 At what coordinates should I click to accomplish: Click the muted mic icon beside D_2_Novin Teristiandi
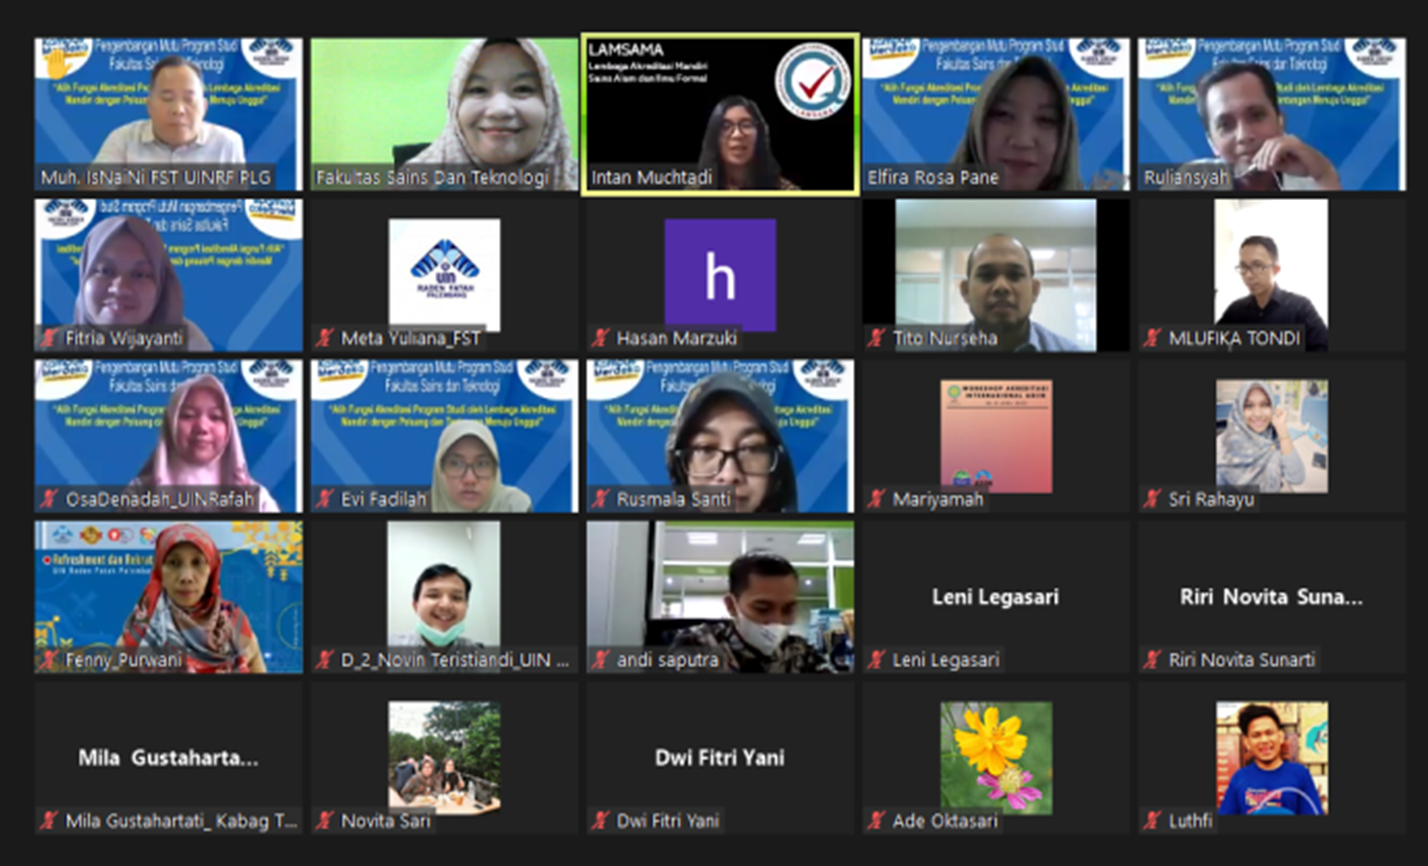click(324, 660)
